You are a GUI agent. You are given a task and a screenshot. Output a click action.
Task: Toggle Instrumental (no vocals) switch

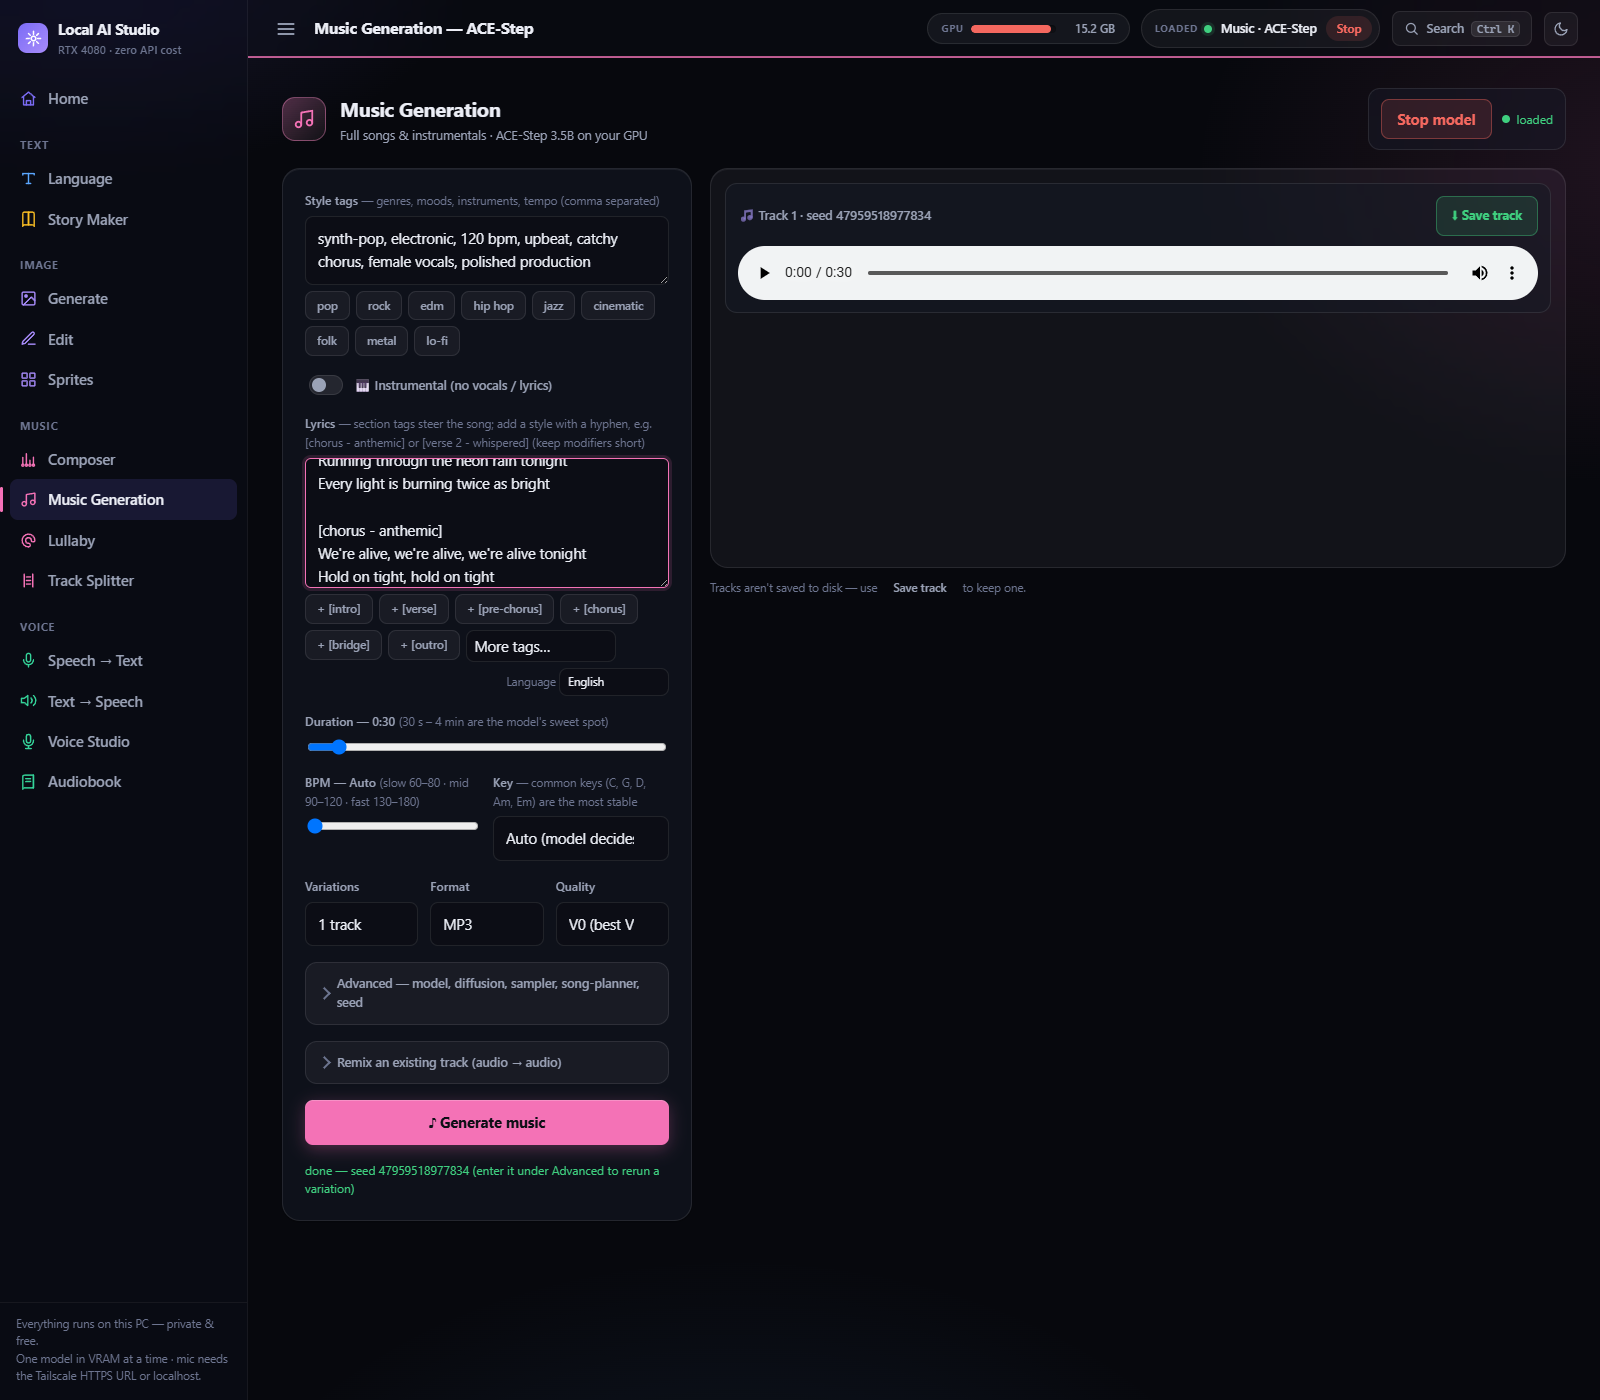pyautogui.click(x=325, y=385)
